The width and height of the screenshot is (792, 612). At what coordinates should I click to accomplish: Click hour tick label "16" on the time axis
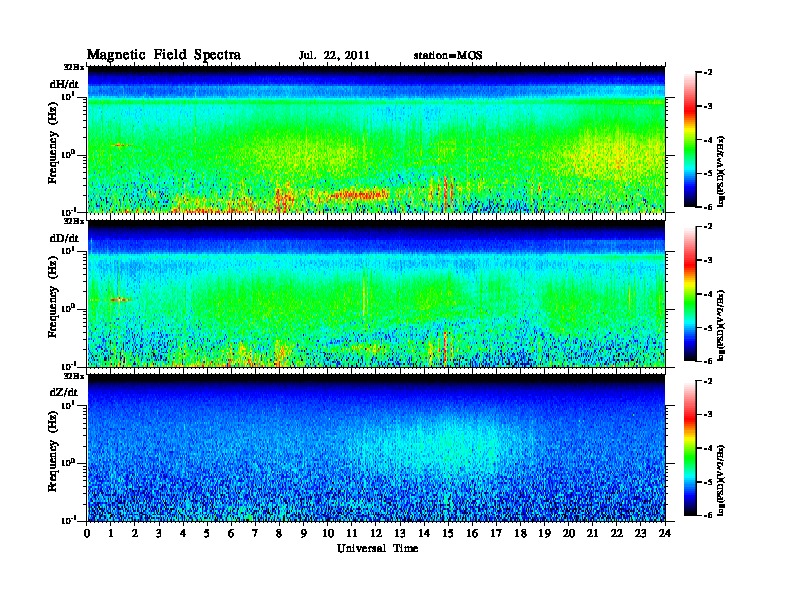472,533
